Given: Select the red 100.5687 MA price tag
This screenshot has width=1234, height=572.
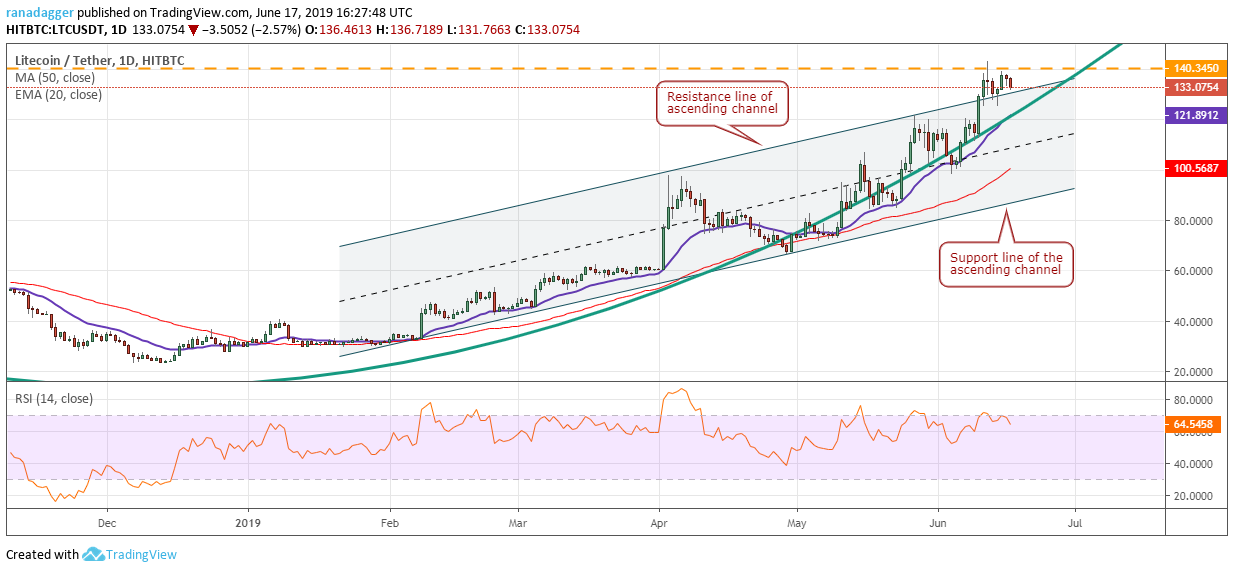Looking at the screenshot, I should pos(1197,169).
